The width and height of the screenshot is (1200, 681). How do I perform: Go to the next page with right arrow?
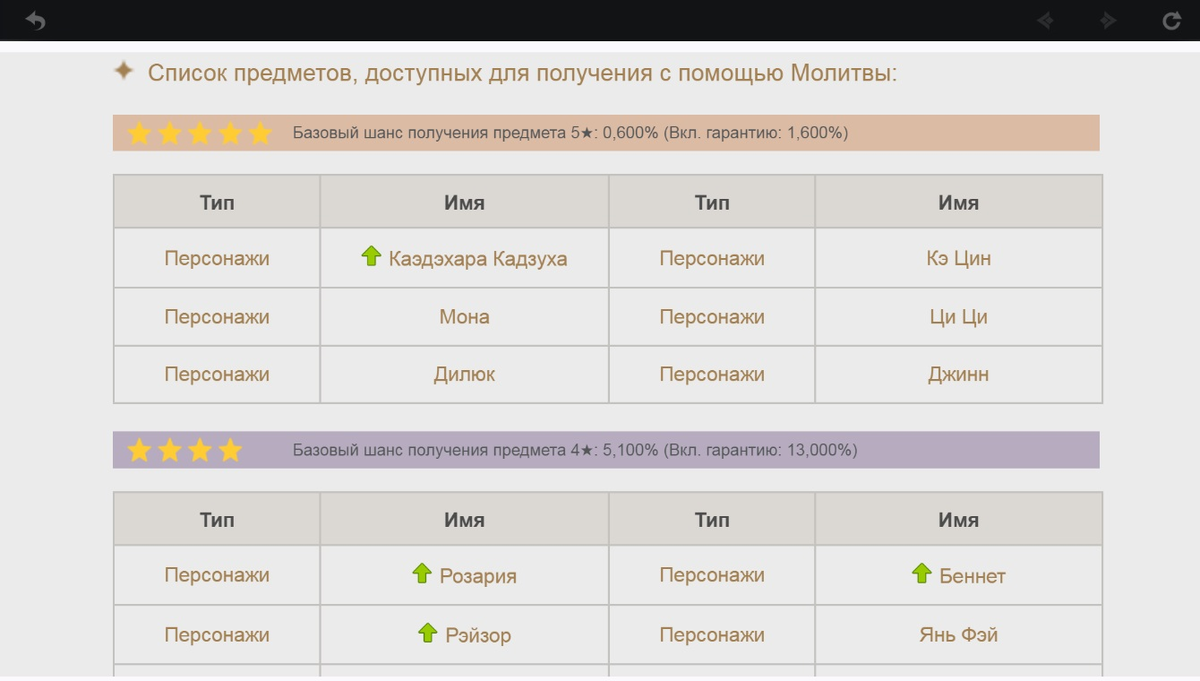[1108, 20]
